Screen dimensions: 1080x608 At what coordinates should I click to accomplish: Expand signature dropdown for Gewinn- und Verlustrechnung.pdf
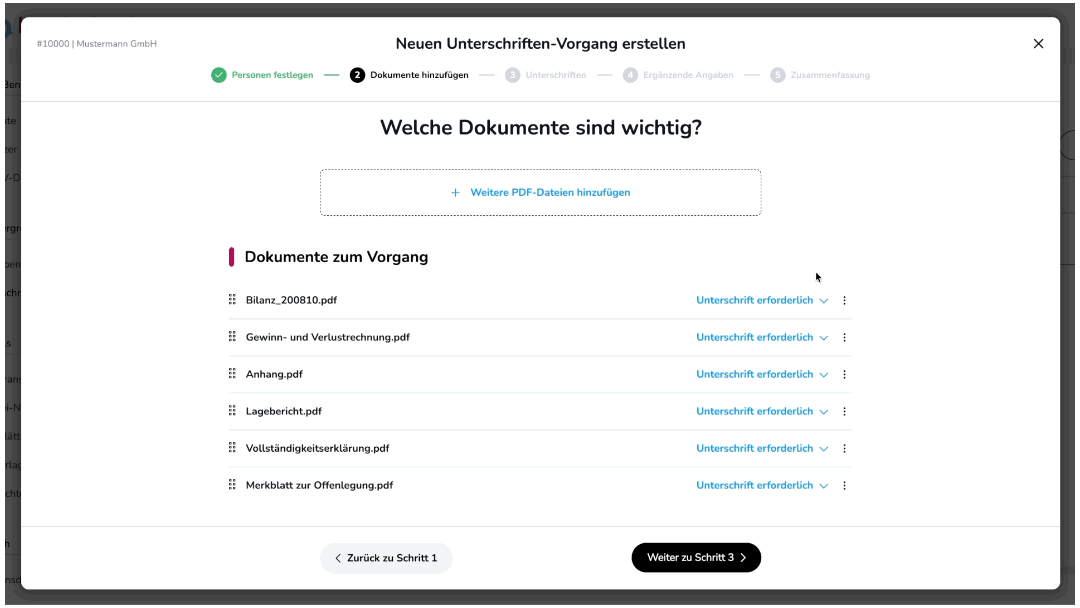point(762,337)
